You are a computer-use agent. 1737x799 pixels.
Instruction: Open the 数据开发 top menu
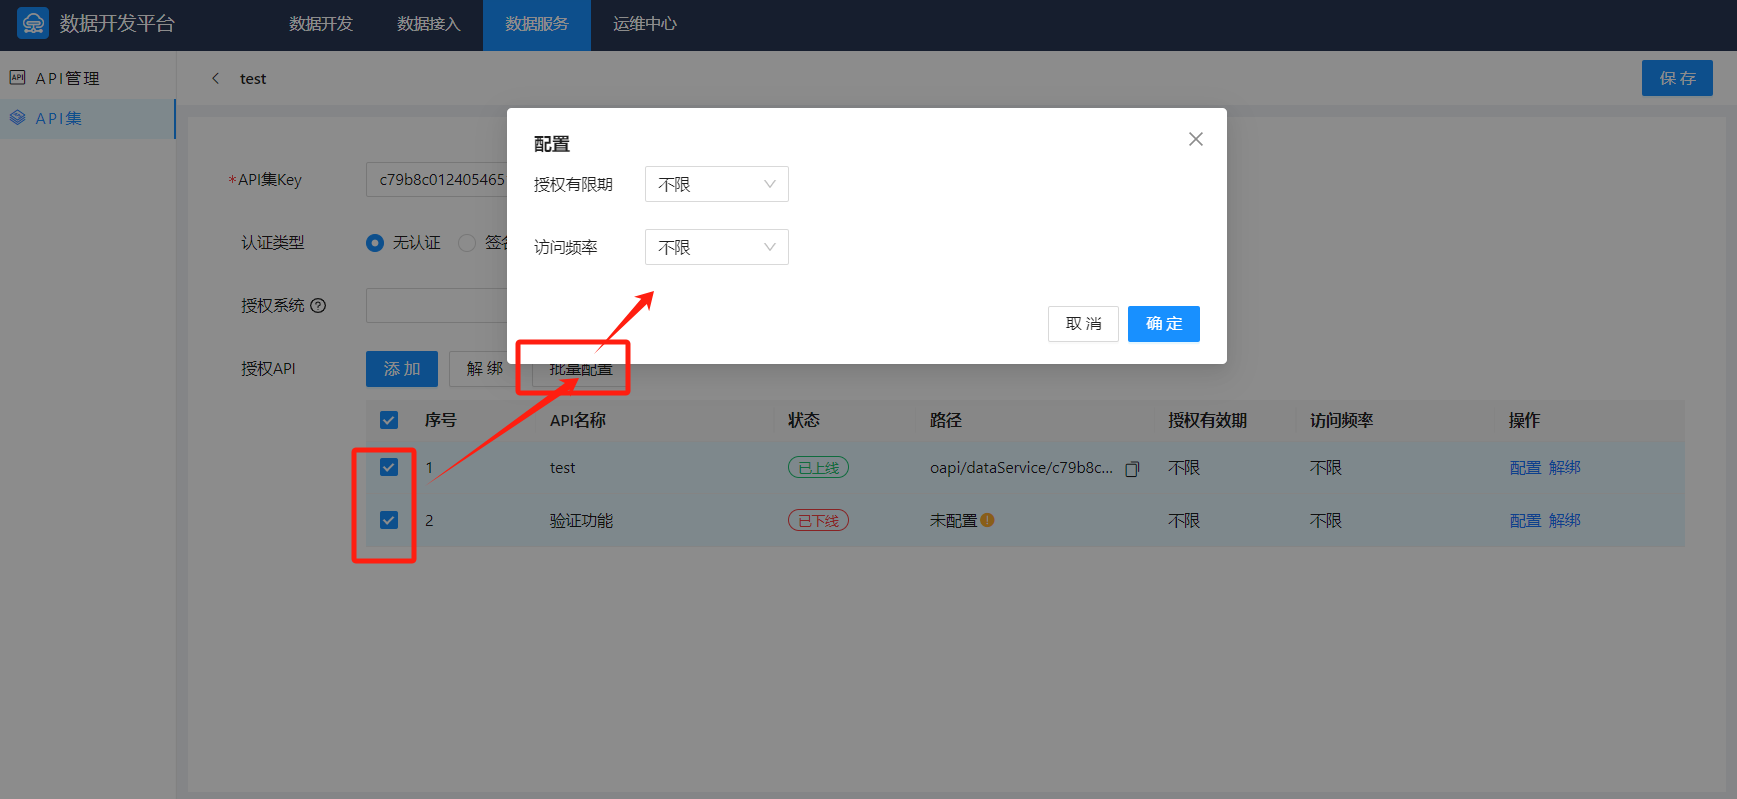321,24
